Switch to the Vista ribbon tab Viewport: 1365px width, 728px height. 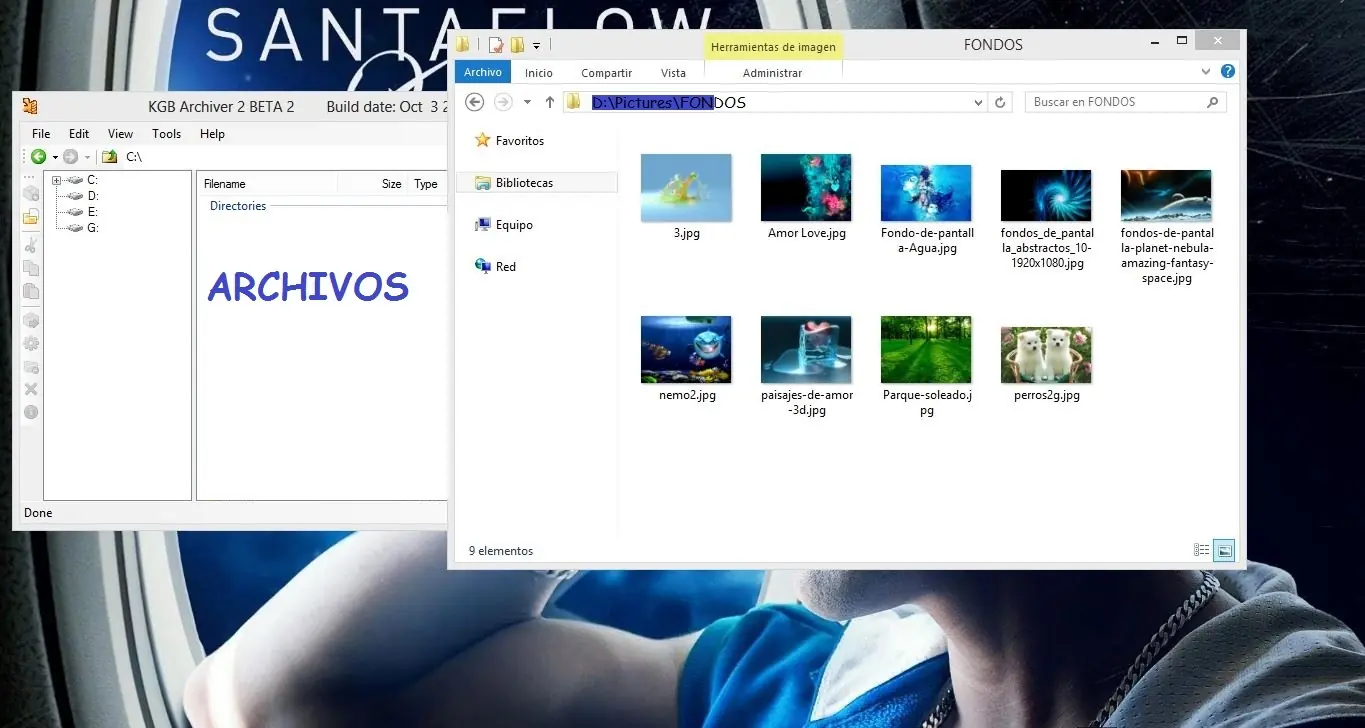point(674,73)
